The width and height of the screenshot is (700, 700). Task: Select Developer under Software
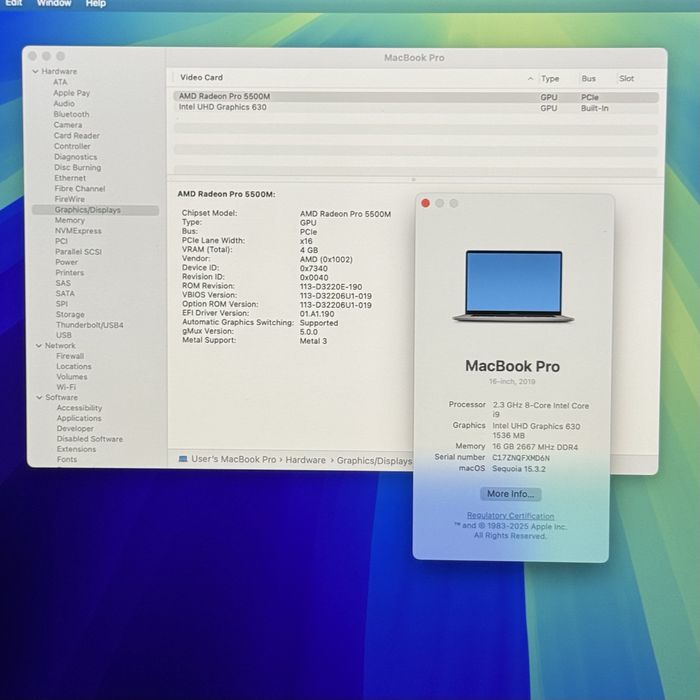coord(75,429)
